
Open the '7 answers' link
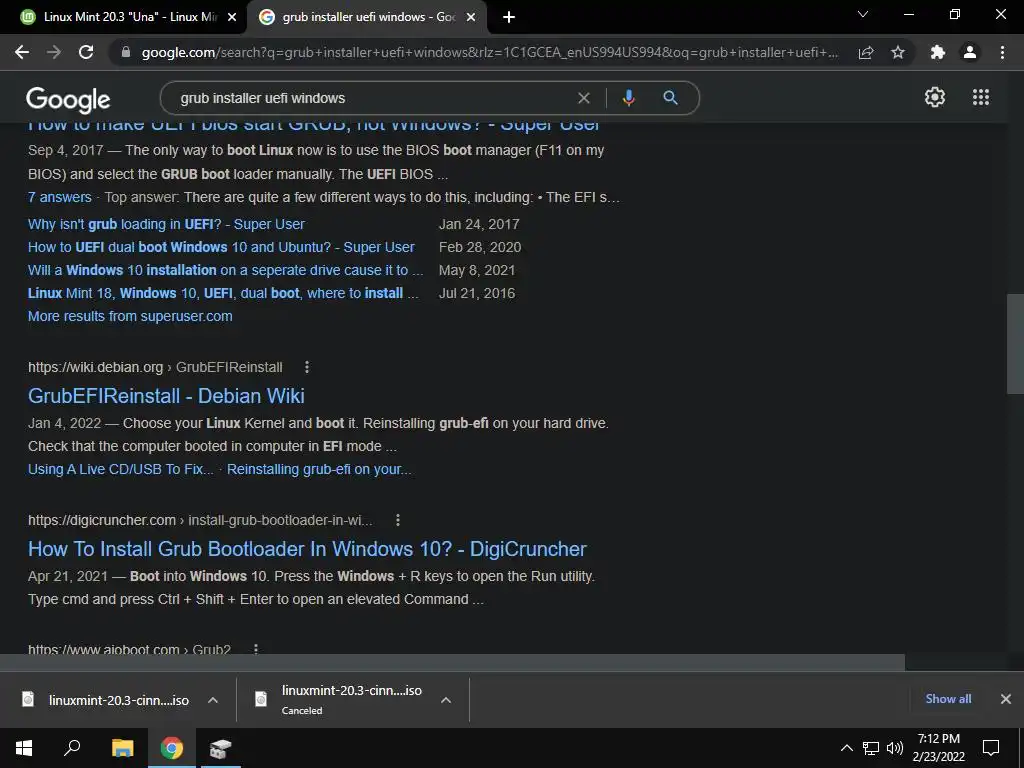(x=59, y=197)
